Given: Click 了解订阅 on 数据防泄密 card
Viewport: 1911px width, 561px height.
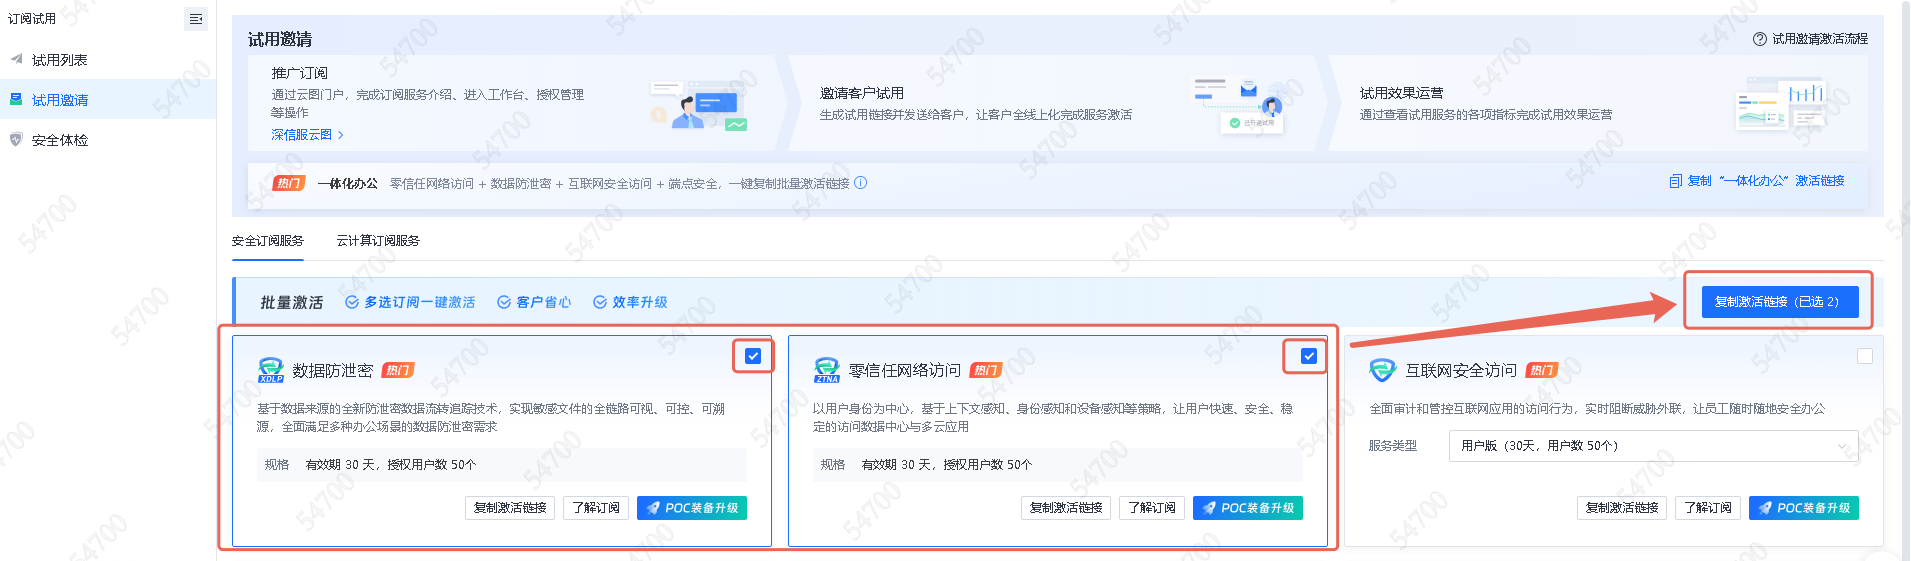Looking at the screenshot, I should pos(596,508).
